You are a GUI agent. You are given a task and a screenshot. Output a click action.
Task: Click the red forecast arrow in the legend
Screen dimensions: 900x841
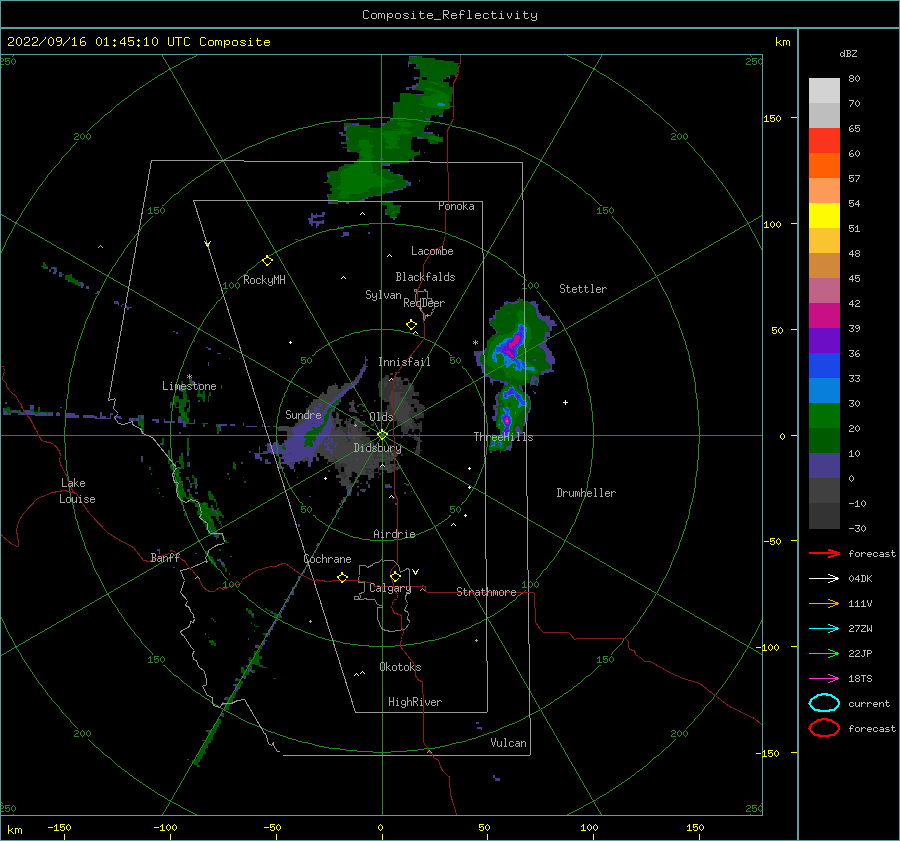824,553
